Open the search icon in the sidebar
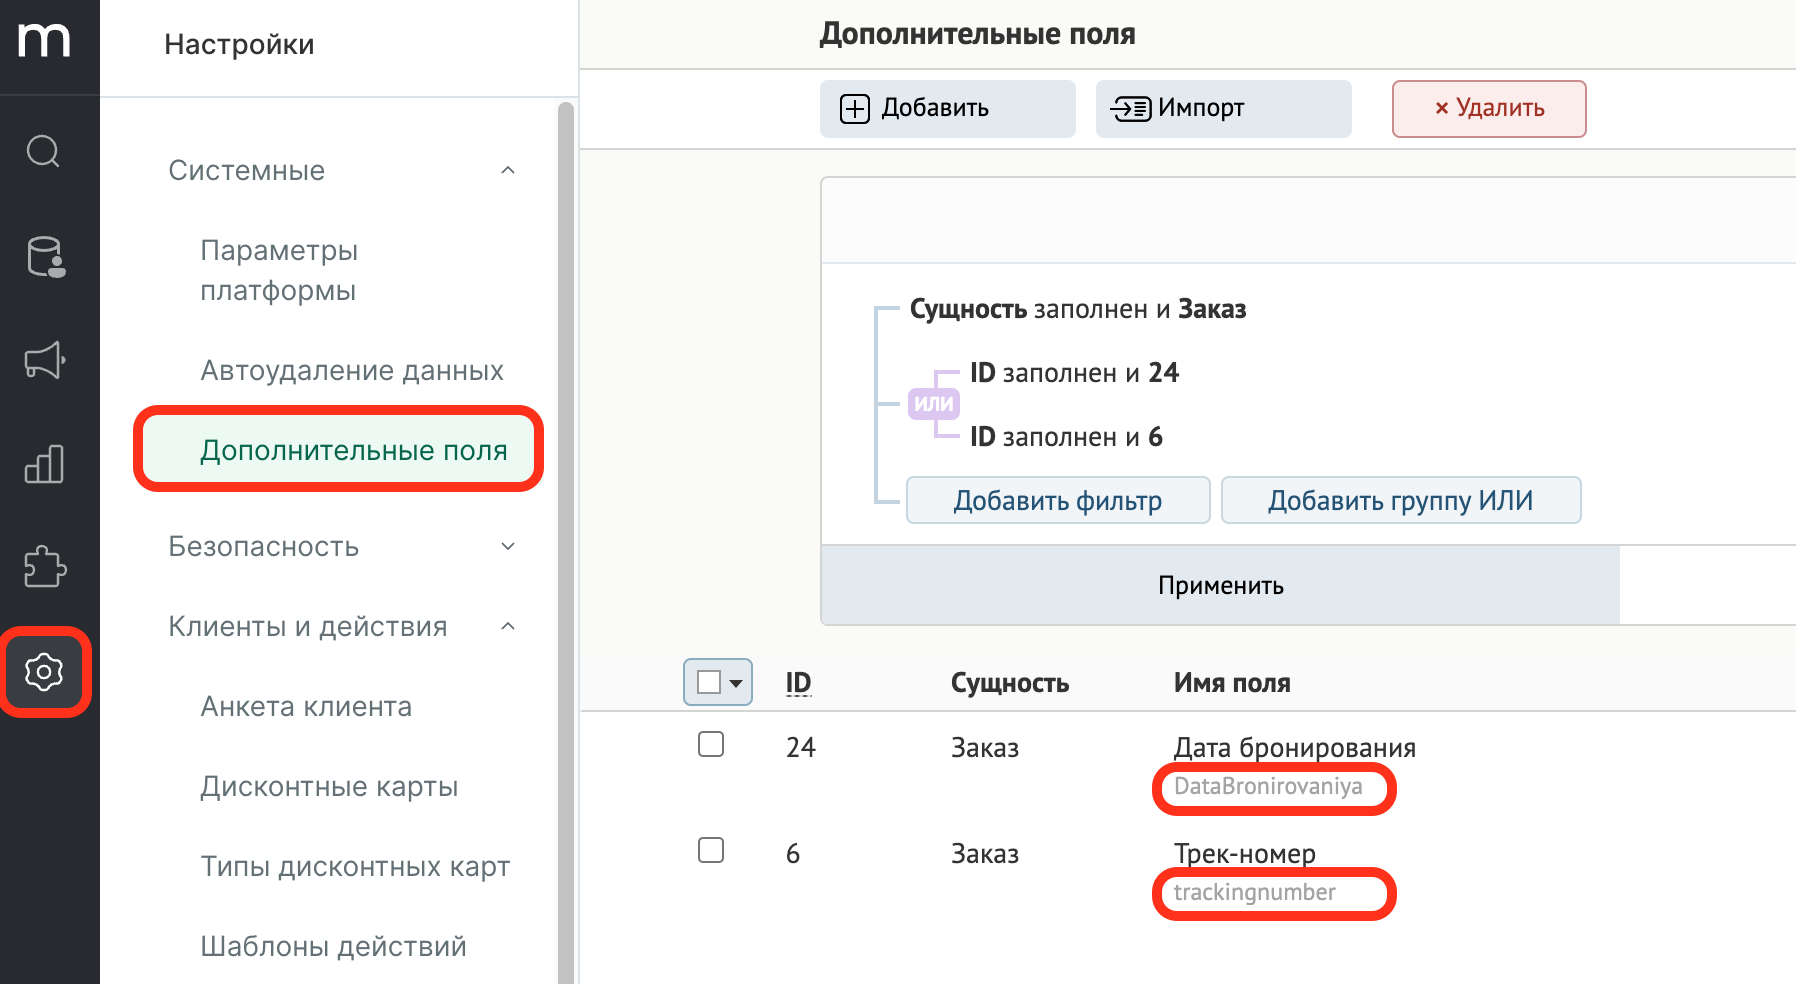The width and height of the screenshot is (1796, 984). click(x=44, y=152)
